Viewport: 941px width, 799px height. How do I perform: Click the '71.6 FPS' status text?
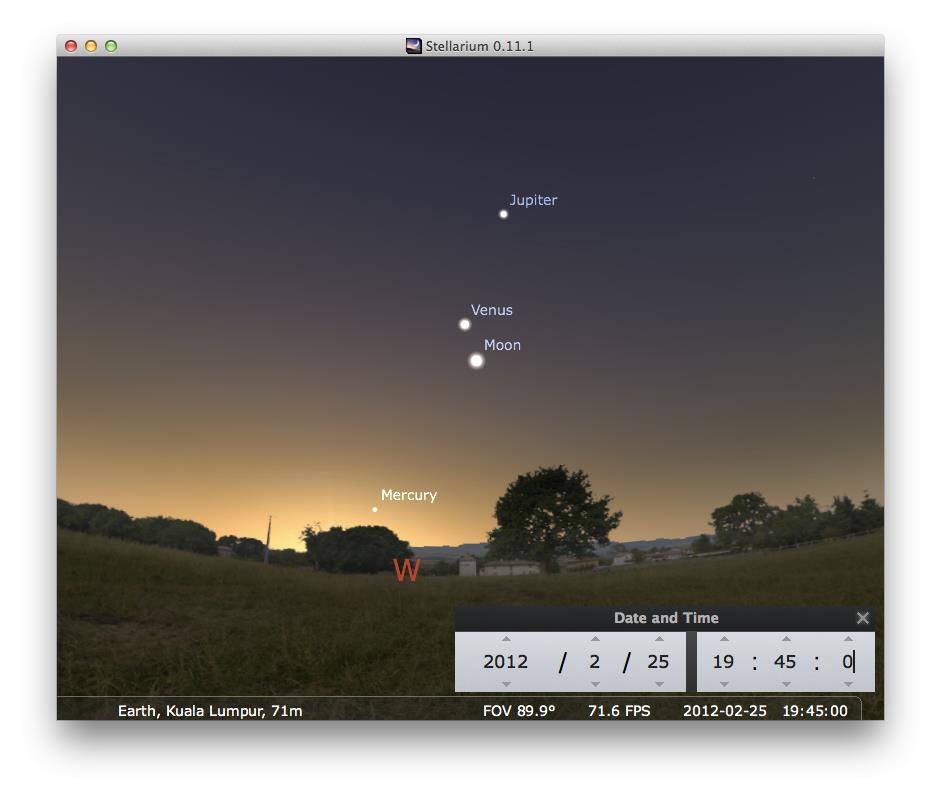pyautogui.click(x=619, y=711)
